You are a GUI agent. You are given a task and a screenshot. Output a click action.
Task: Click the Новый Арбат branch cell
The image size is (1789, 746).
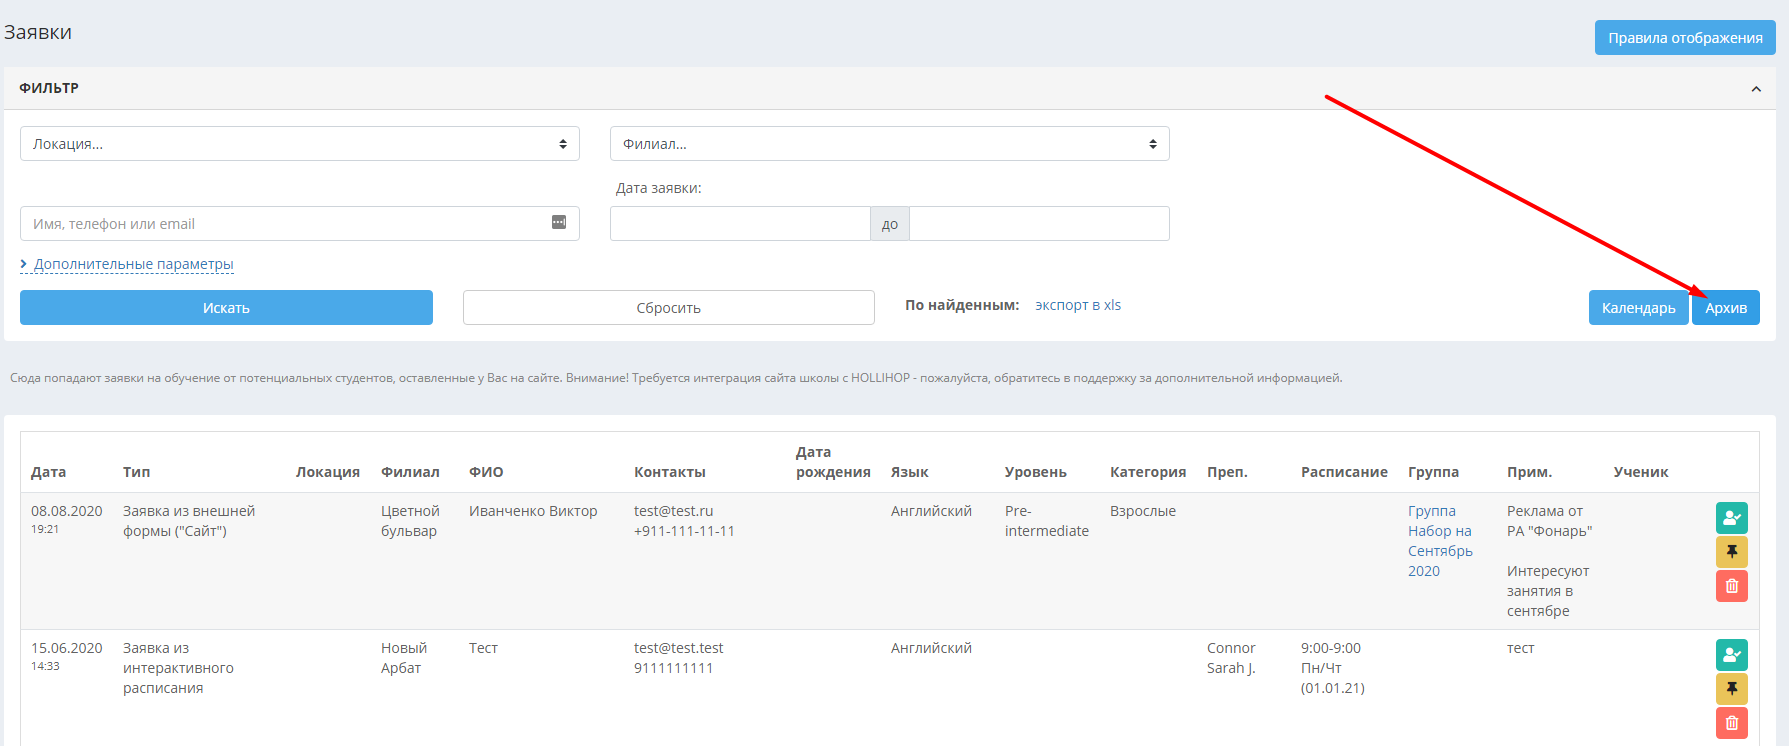point(404,658)
